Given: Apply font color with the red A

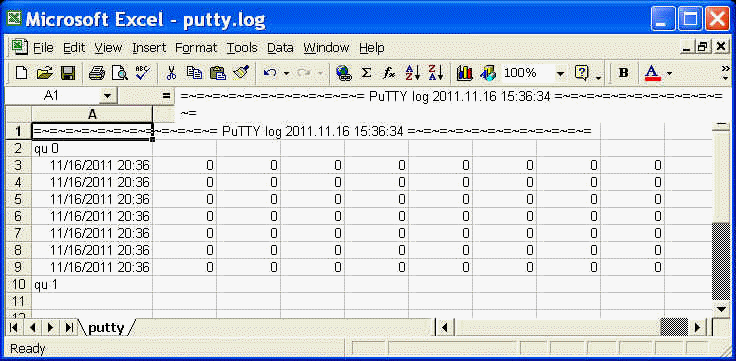Looking at the screenshot, I should 652,73.
